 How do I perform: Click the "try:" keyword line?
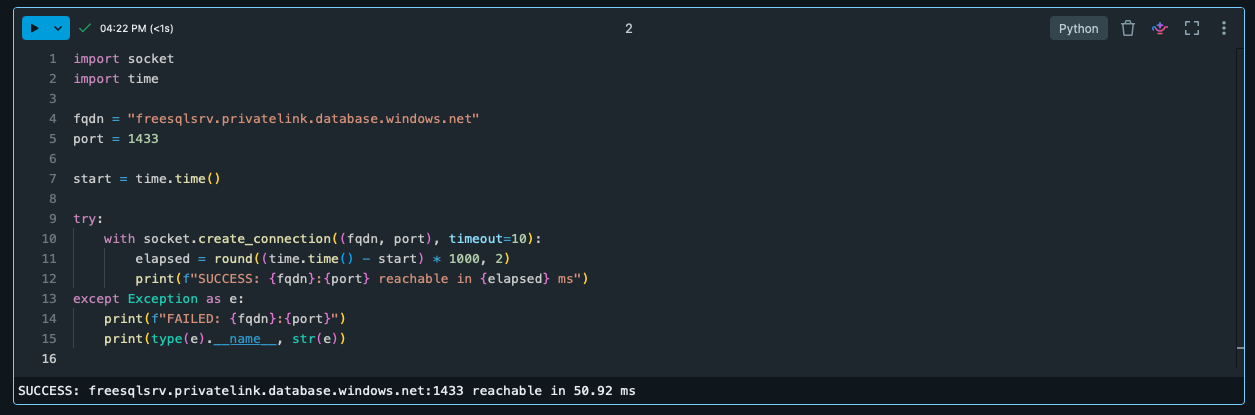tap(88, 219)
